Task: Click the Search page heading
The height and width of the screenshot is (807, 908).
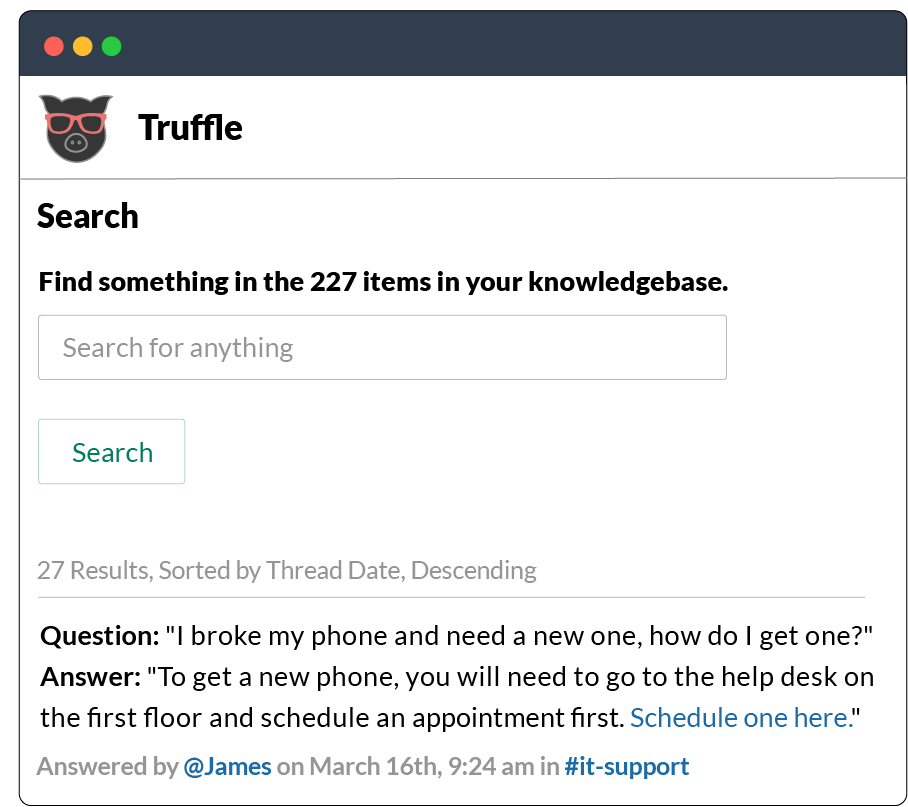Action: pyautogui.click(x=87, y=216)
